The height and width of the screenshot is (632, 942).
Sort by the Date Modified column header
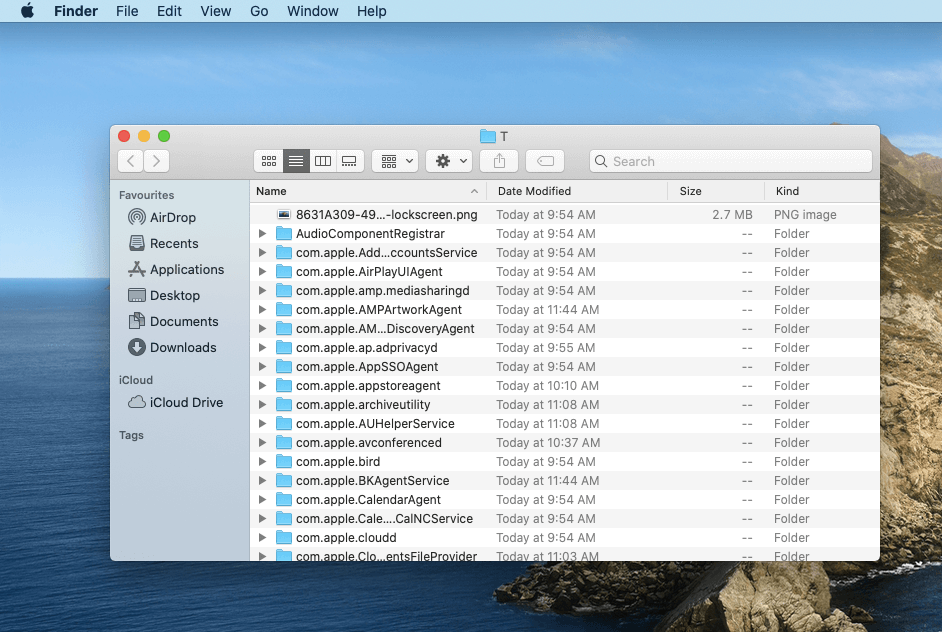coord(577,191)
